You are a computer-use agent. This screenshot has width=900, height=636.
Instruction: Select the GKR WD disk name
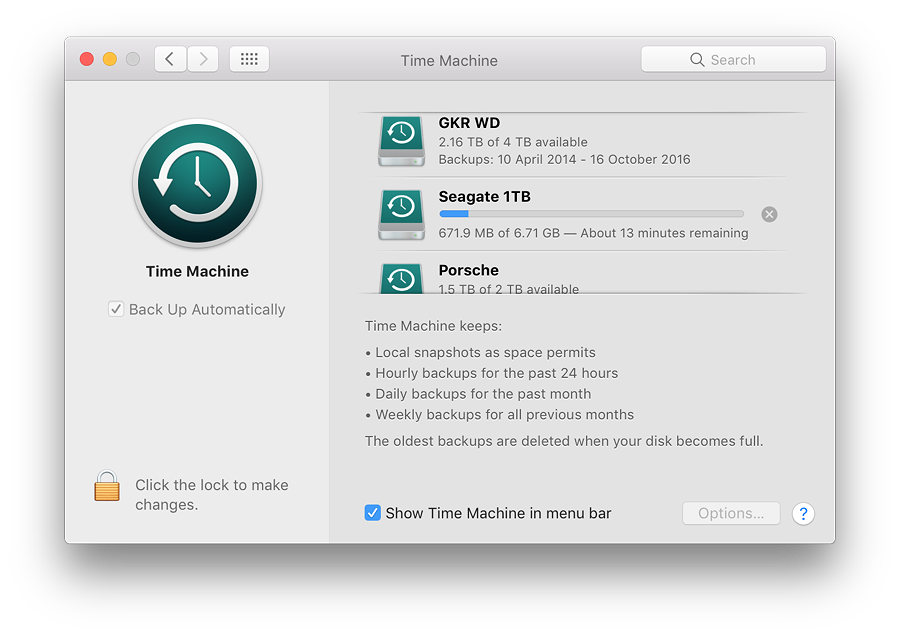coord(469,123)
